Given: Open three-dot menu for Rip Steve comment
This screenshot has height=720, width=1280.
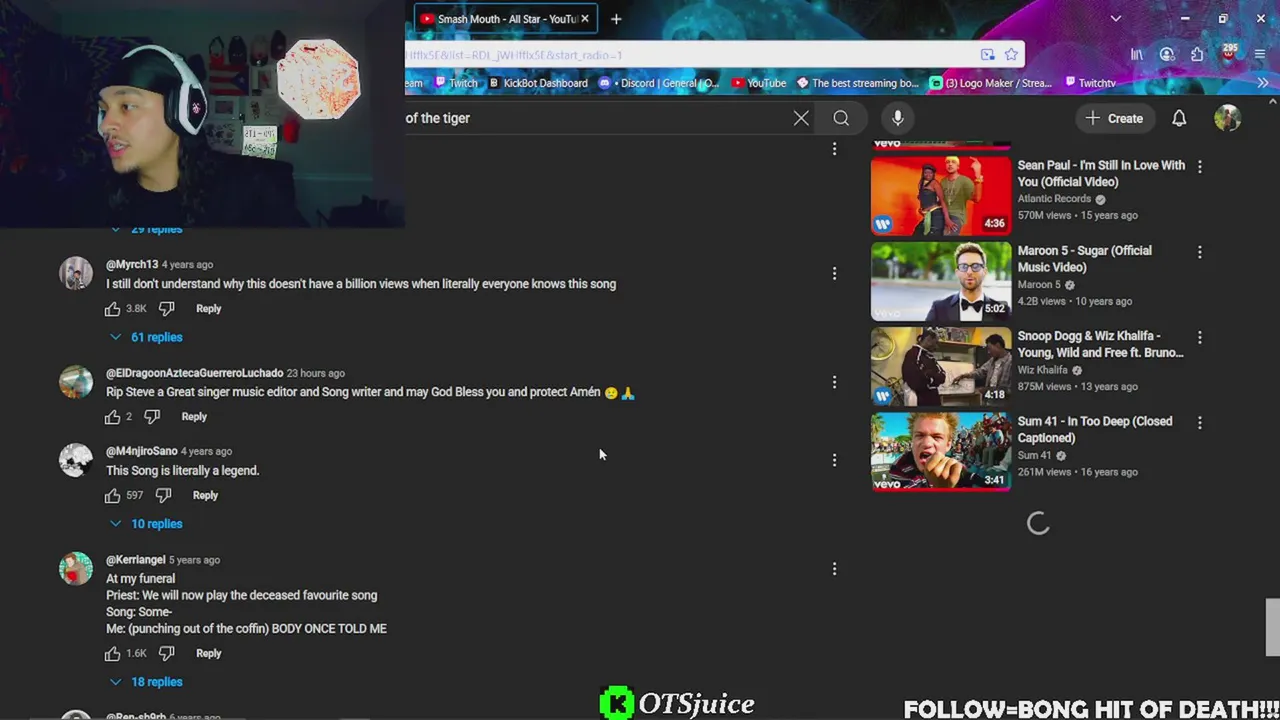Looking at the screenshot, I should [834, 382].
